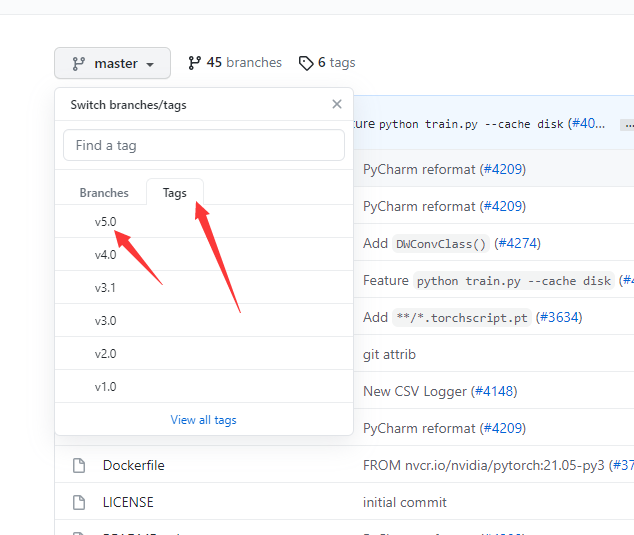Switch to tag v2.0
Screen dimensions: 634x535
(x=105, y=353)
